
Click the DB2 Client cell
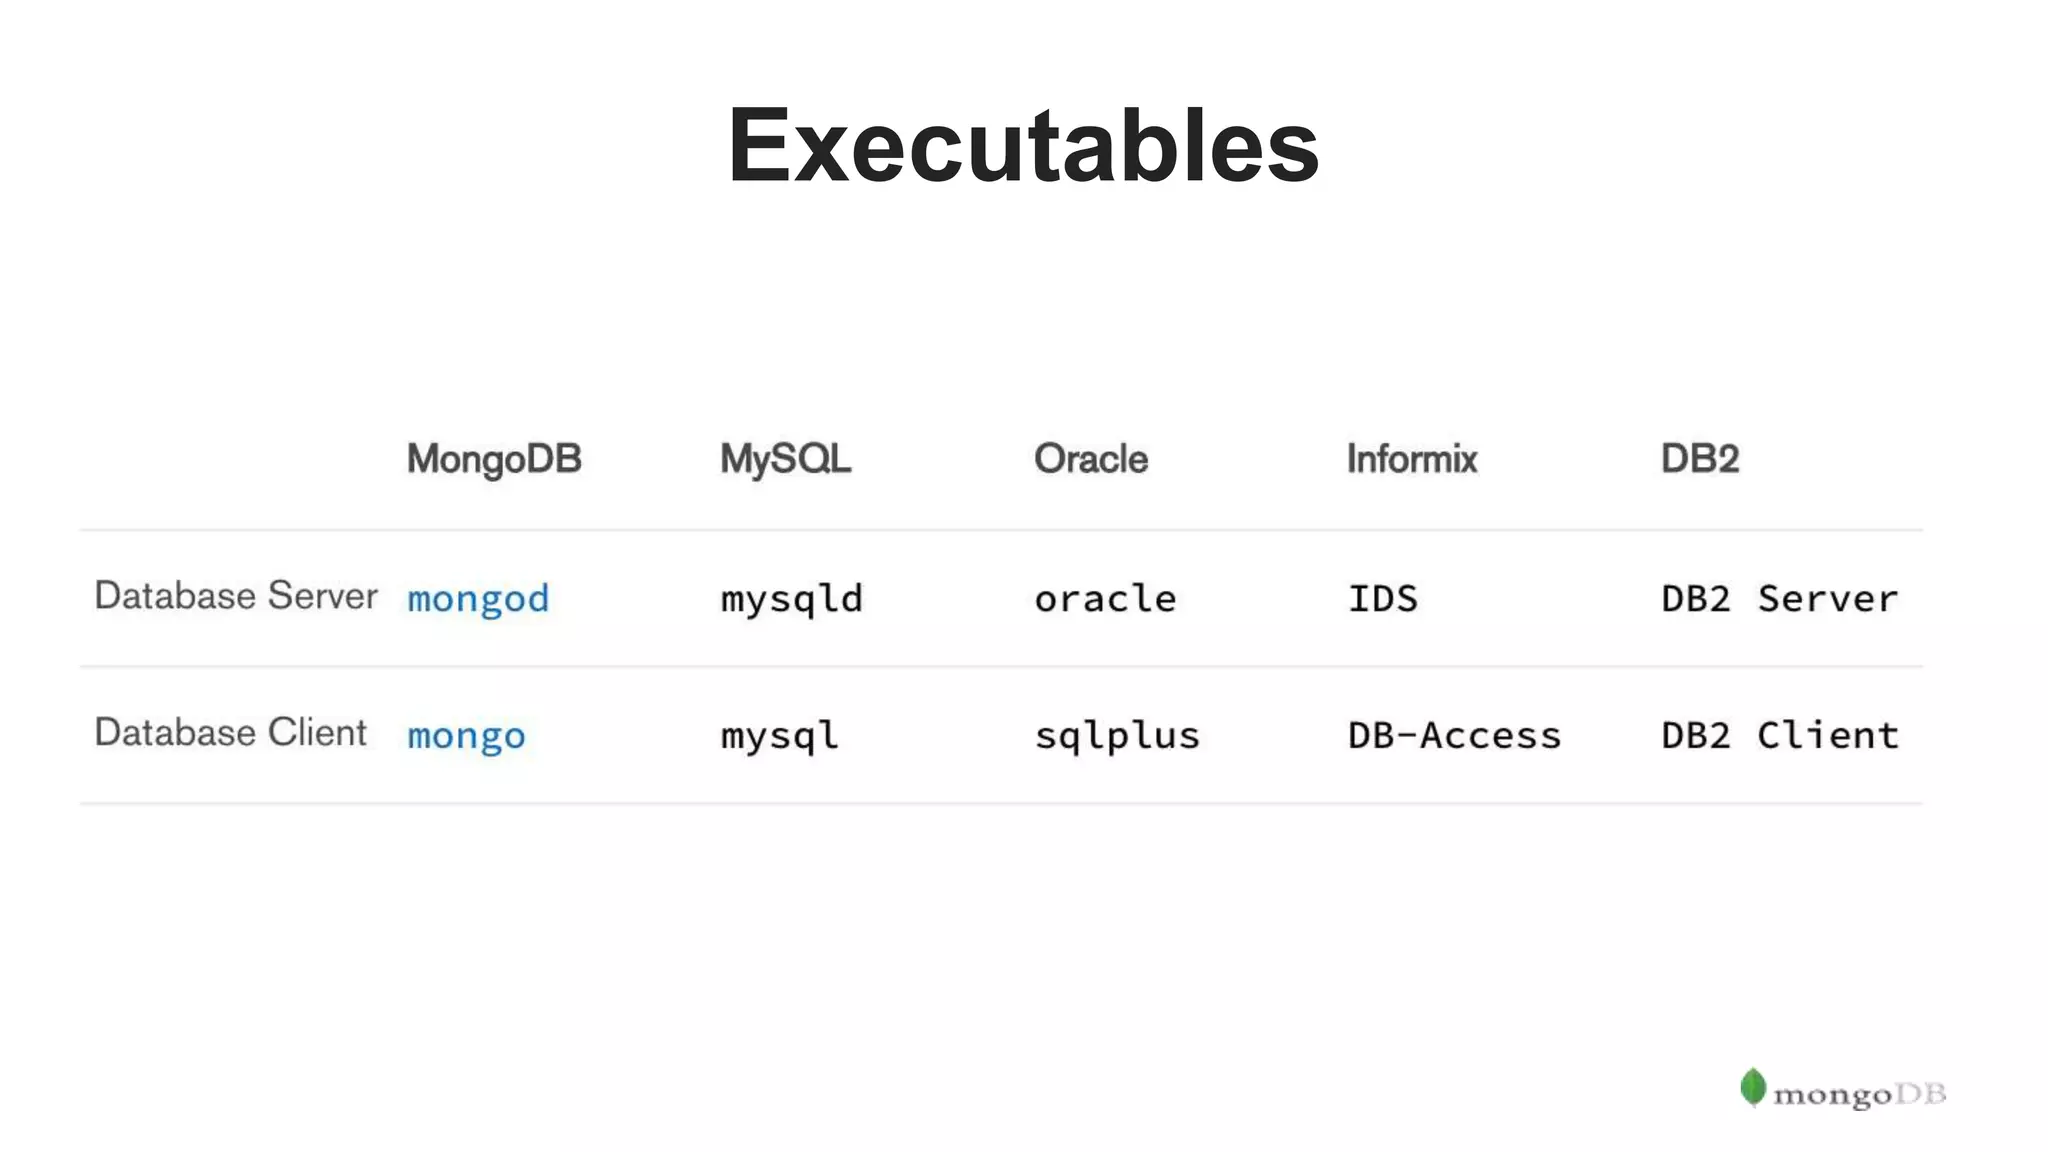[1779, 736]
